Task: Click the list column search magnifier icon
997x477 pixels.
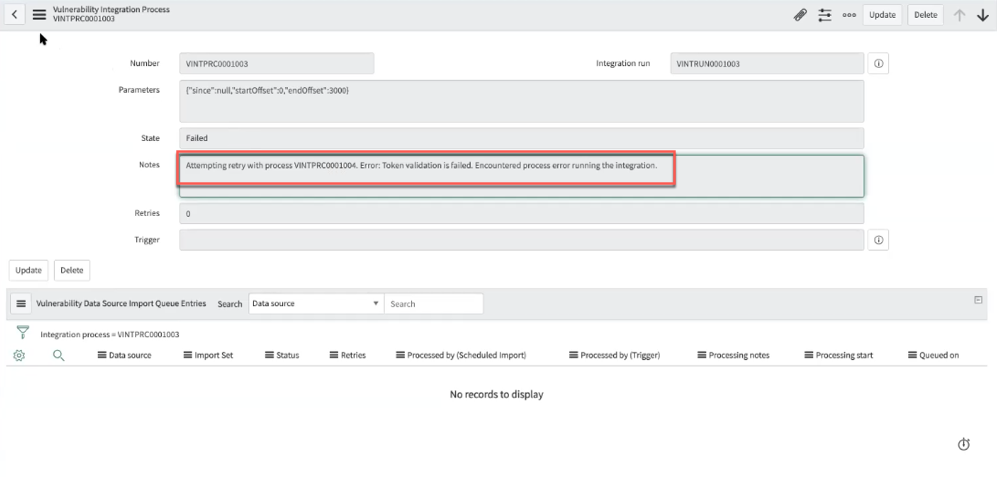Action: (58, 356)
